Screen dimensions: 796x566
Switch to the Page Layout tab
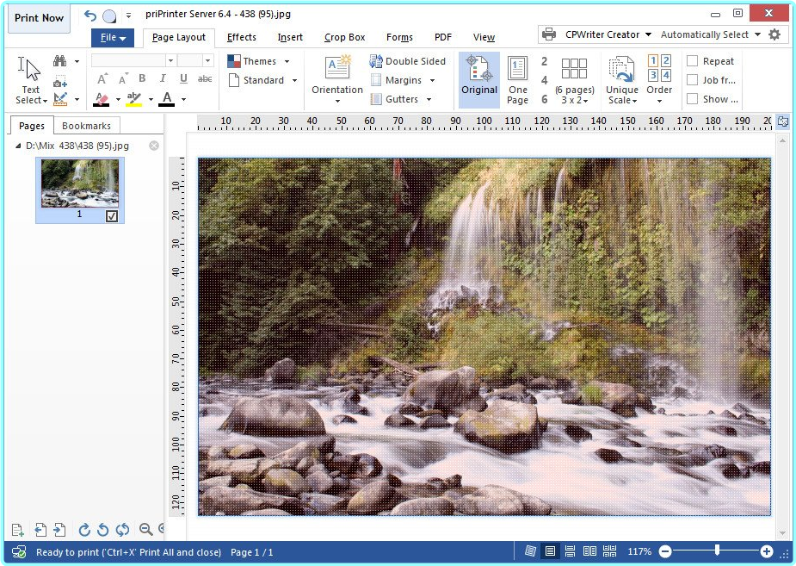(179, 38)
